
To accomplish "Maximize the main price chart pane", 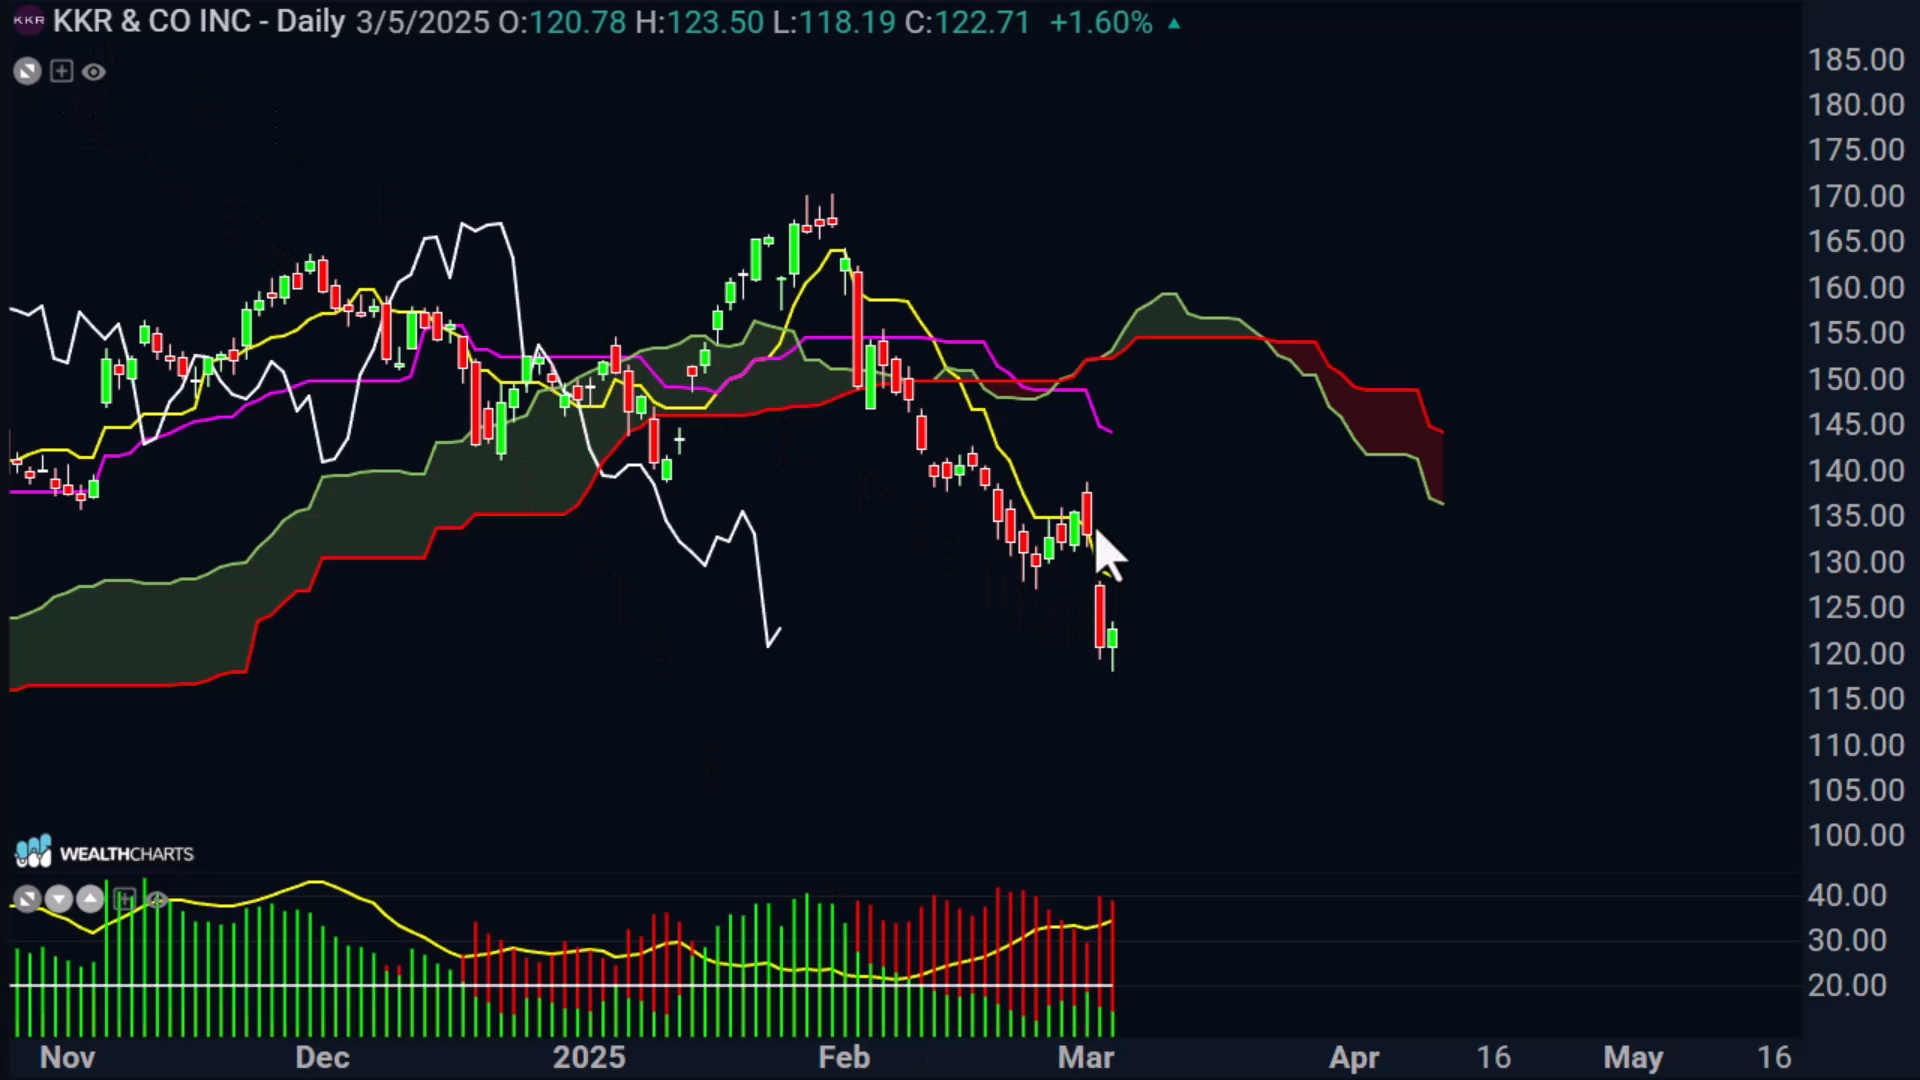I will pos(28,71).
